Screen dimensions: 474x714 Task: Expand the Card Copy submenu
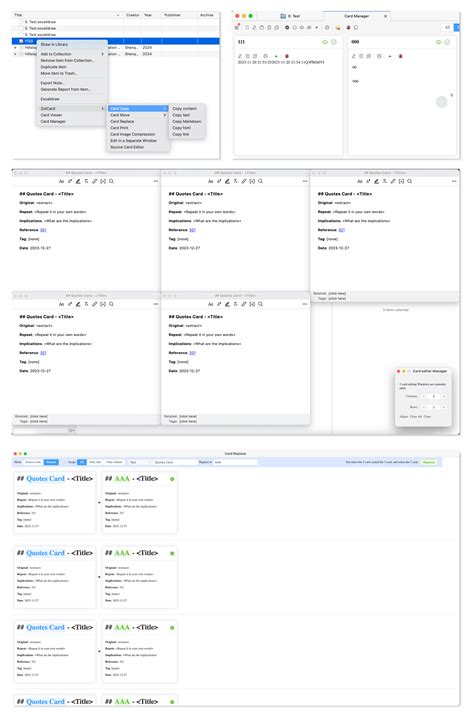[x=138, y=108]
